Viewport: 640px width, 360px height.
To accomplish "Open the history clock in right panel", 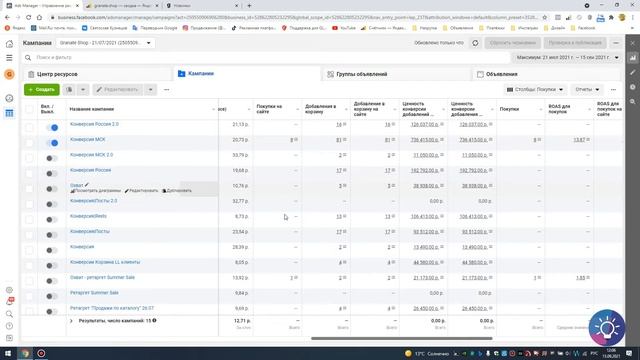I will [x=633, y=87].
